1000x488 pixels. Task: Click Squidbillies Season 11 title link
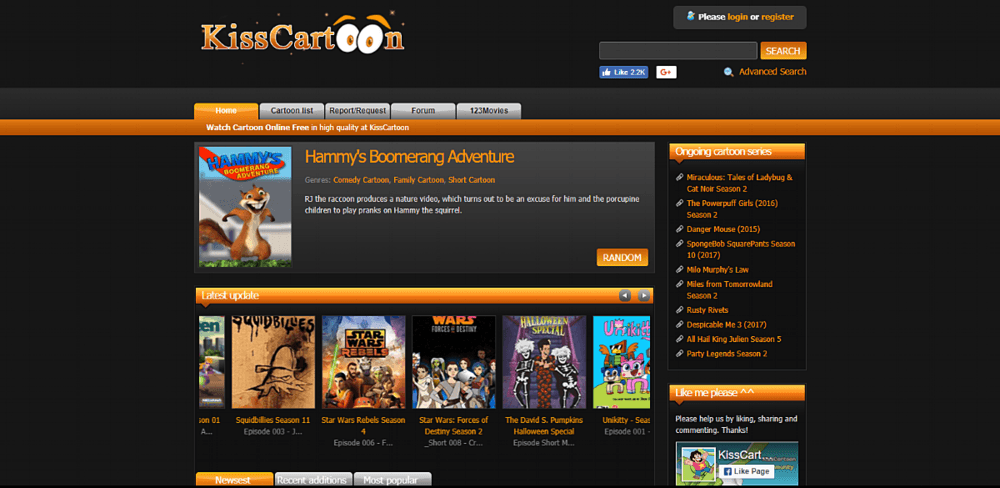tap(273, 420)
